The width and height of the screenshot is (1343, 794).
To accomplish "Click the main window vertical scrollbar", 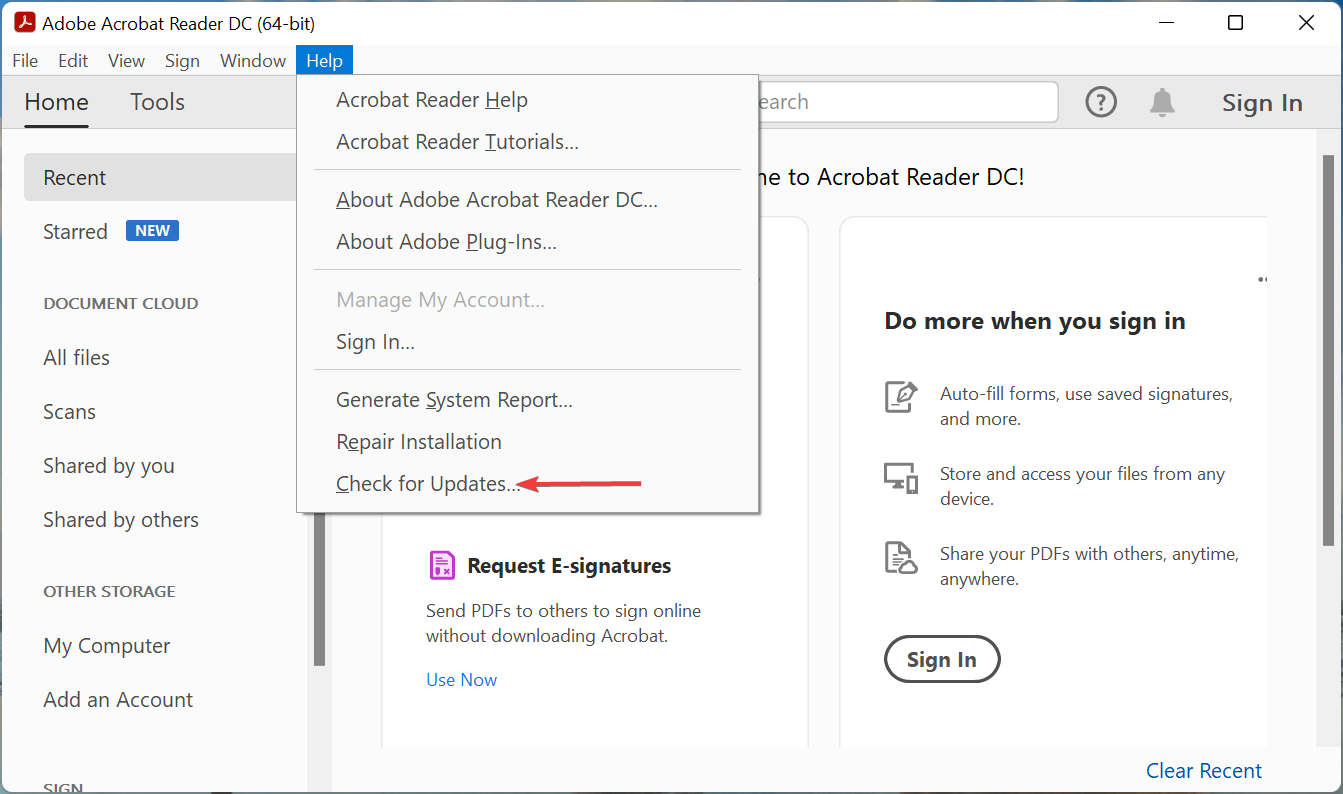I will pos(1328,350).
